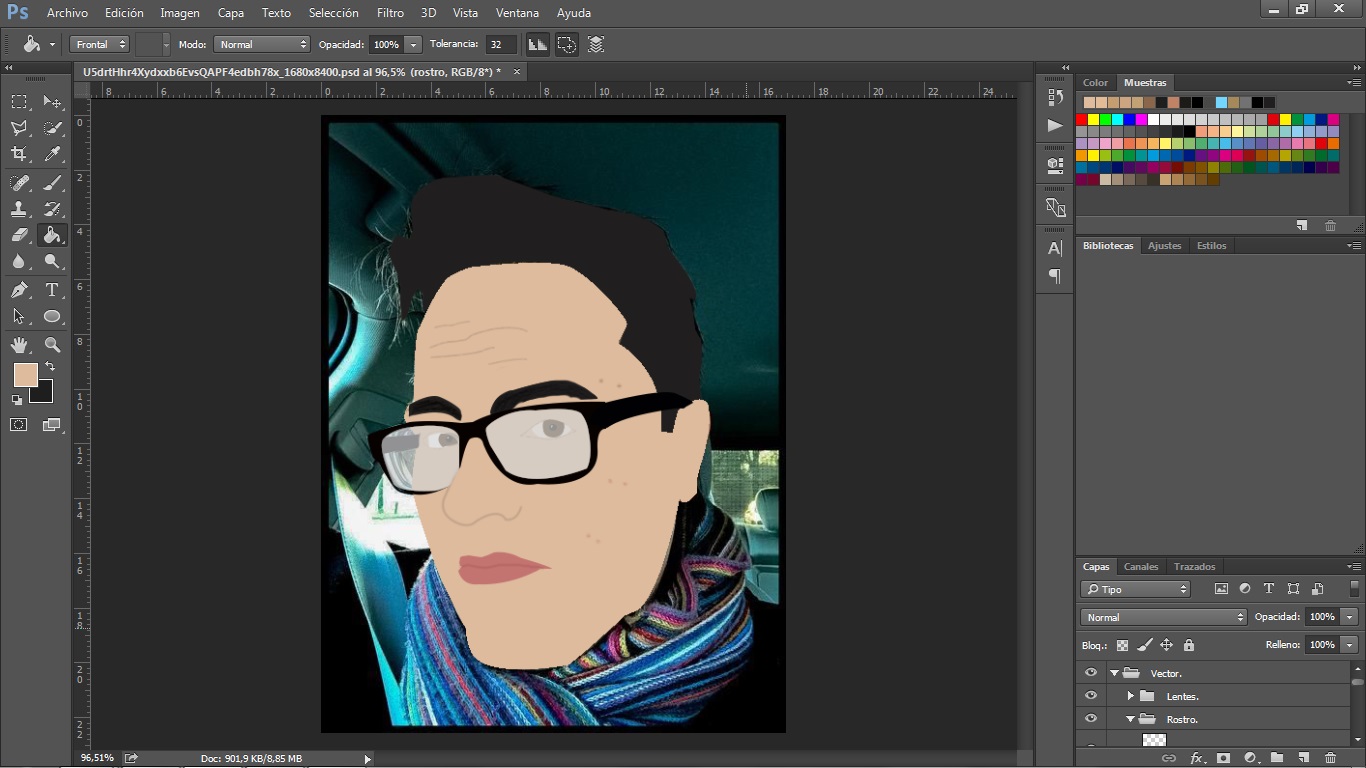Open the Actions panel play icon

(x=1055, y=125)
